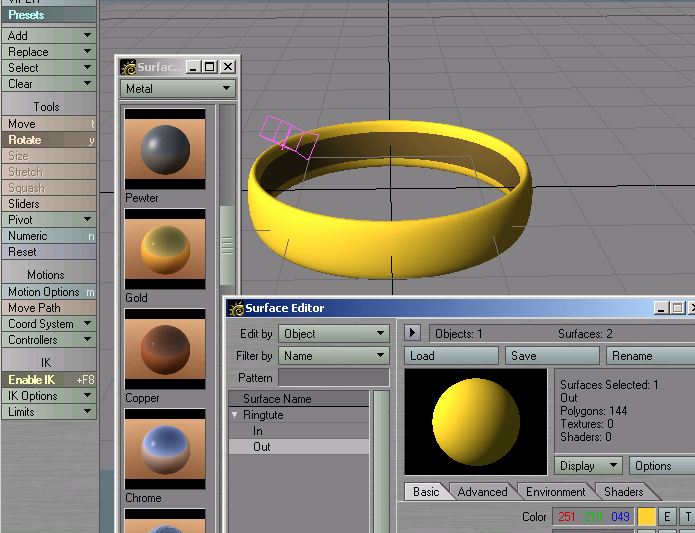
Task: Collapse the Ringtute surface tree
Action: pos(234,415)
